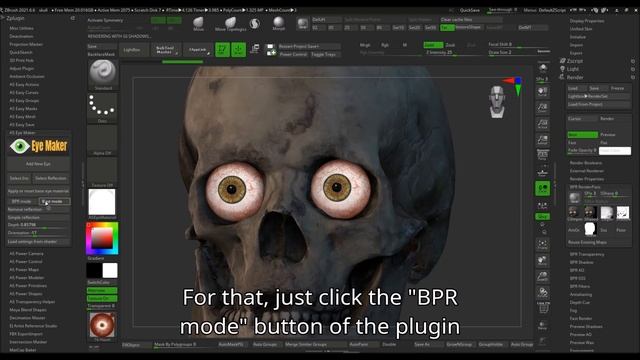Select the eye tool thumbnail at bottom left
This screenshot has width=640, height=360.
click(x=102, y=325)
